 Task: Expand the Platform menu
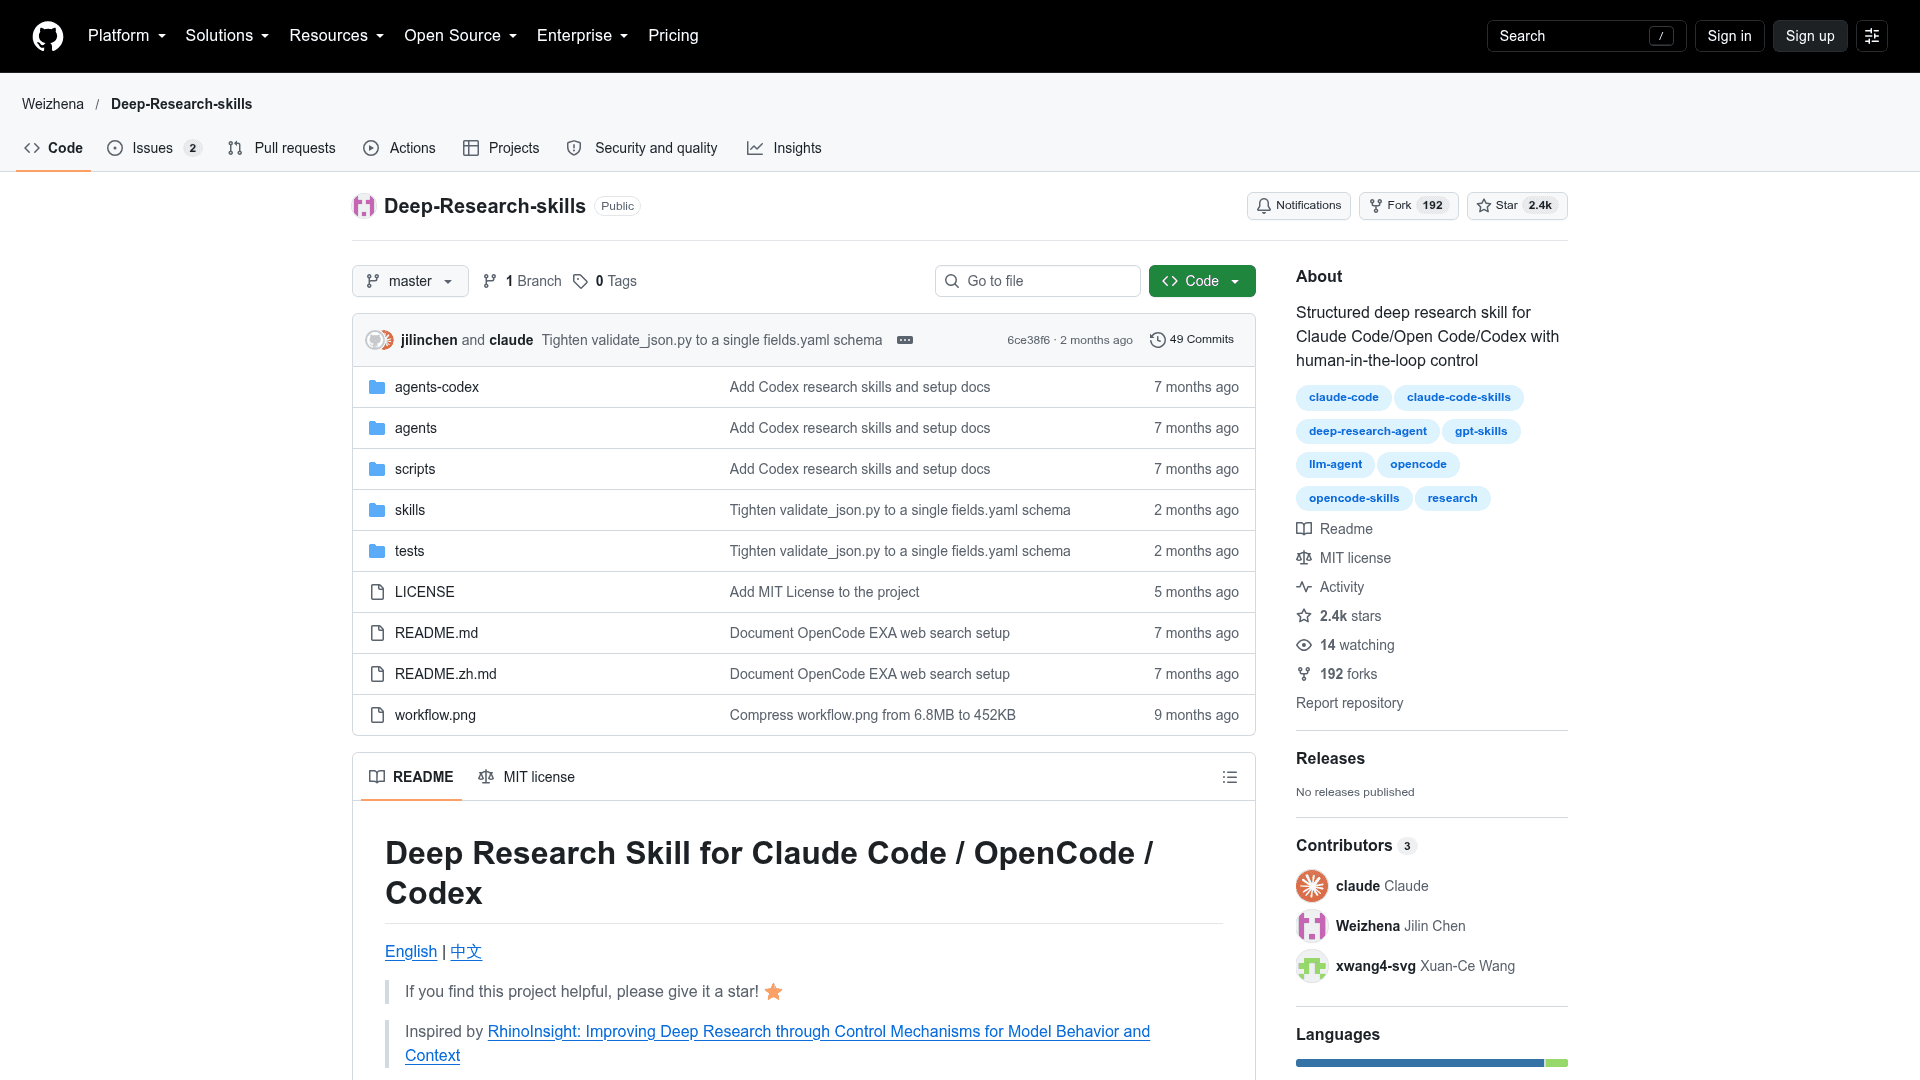pos(127,36)
